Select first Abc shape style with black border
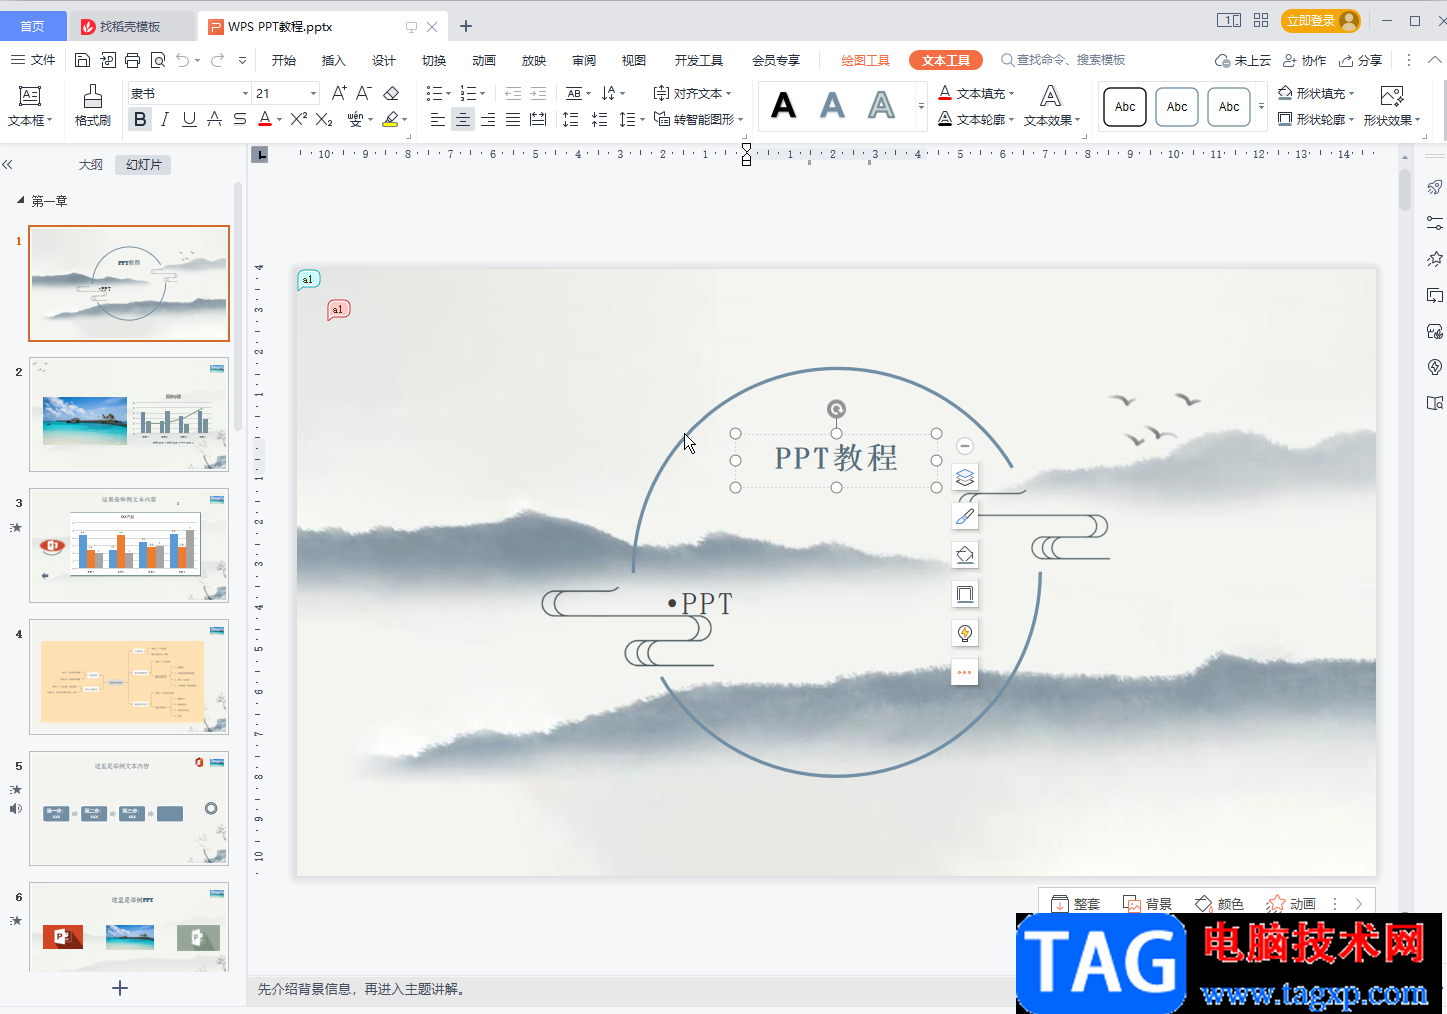 [x=1125, y=106]
